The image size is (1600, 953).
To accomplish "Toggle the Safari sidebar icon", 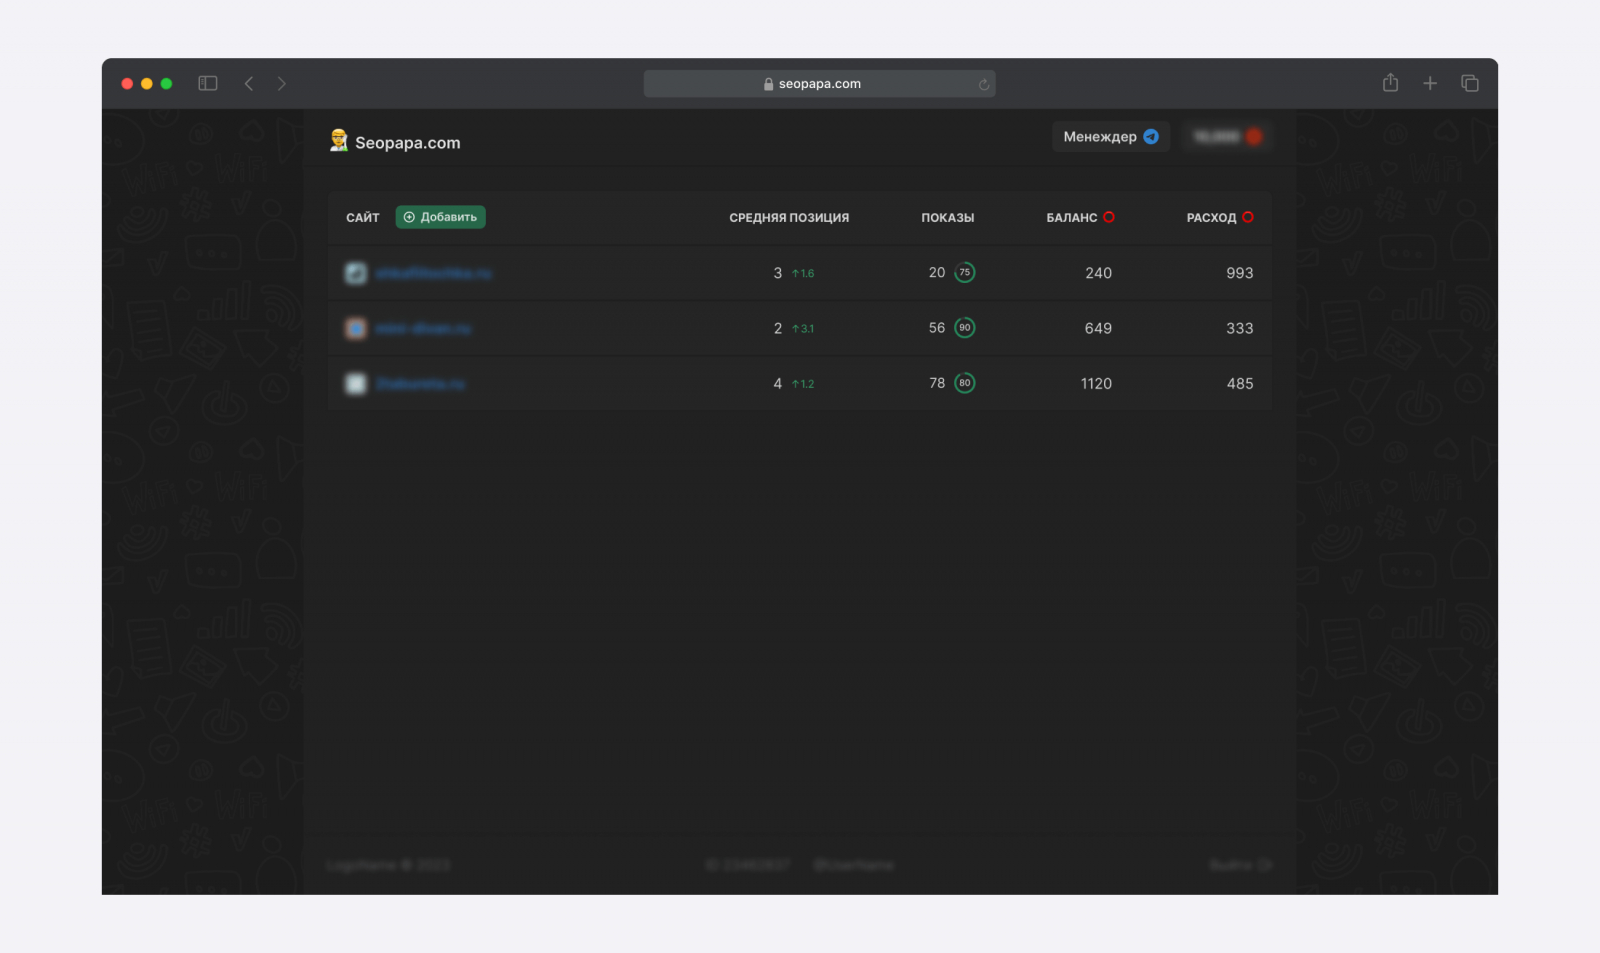I will point(208,84).
